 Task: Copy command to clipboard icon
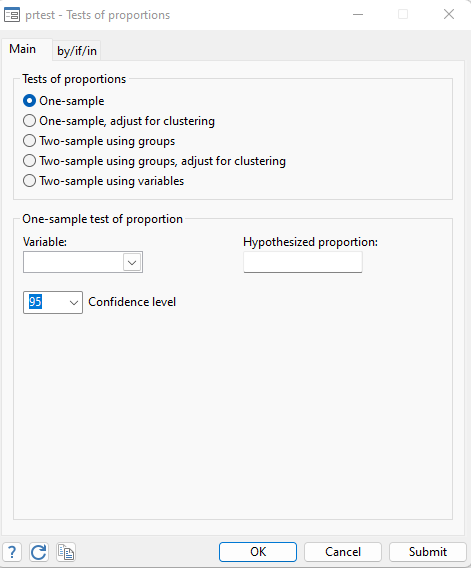[66, 552]
